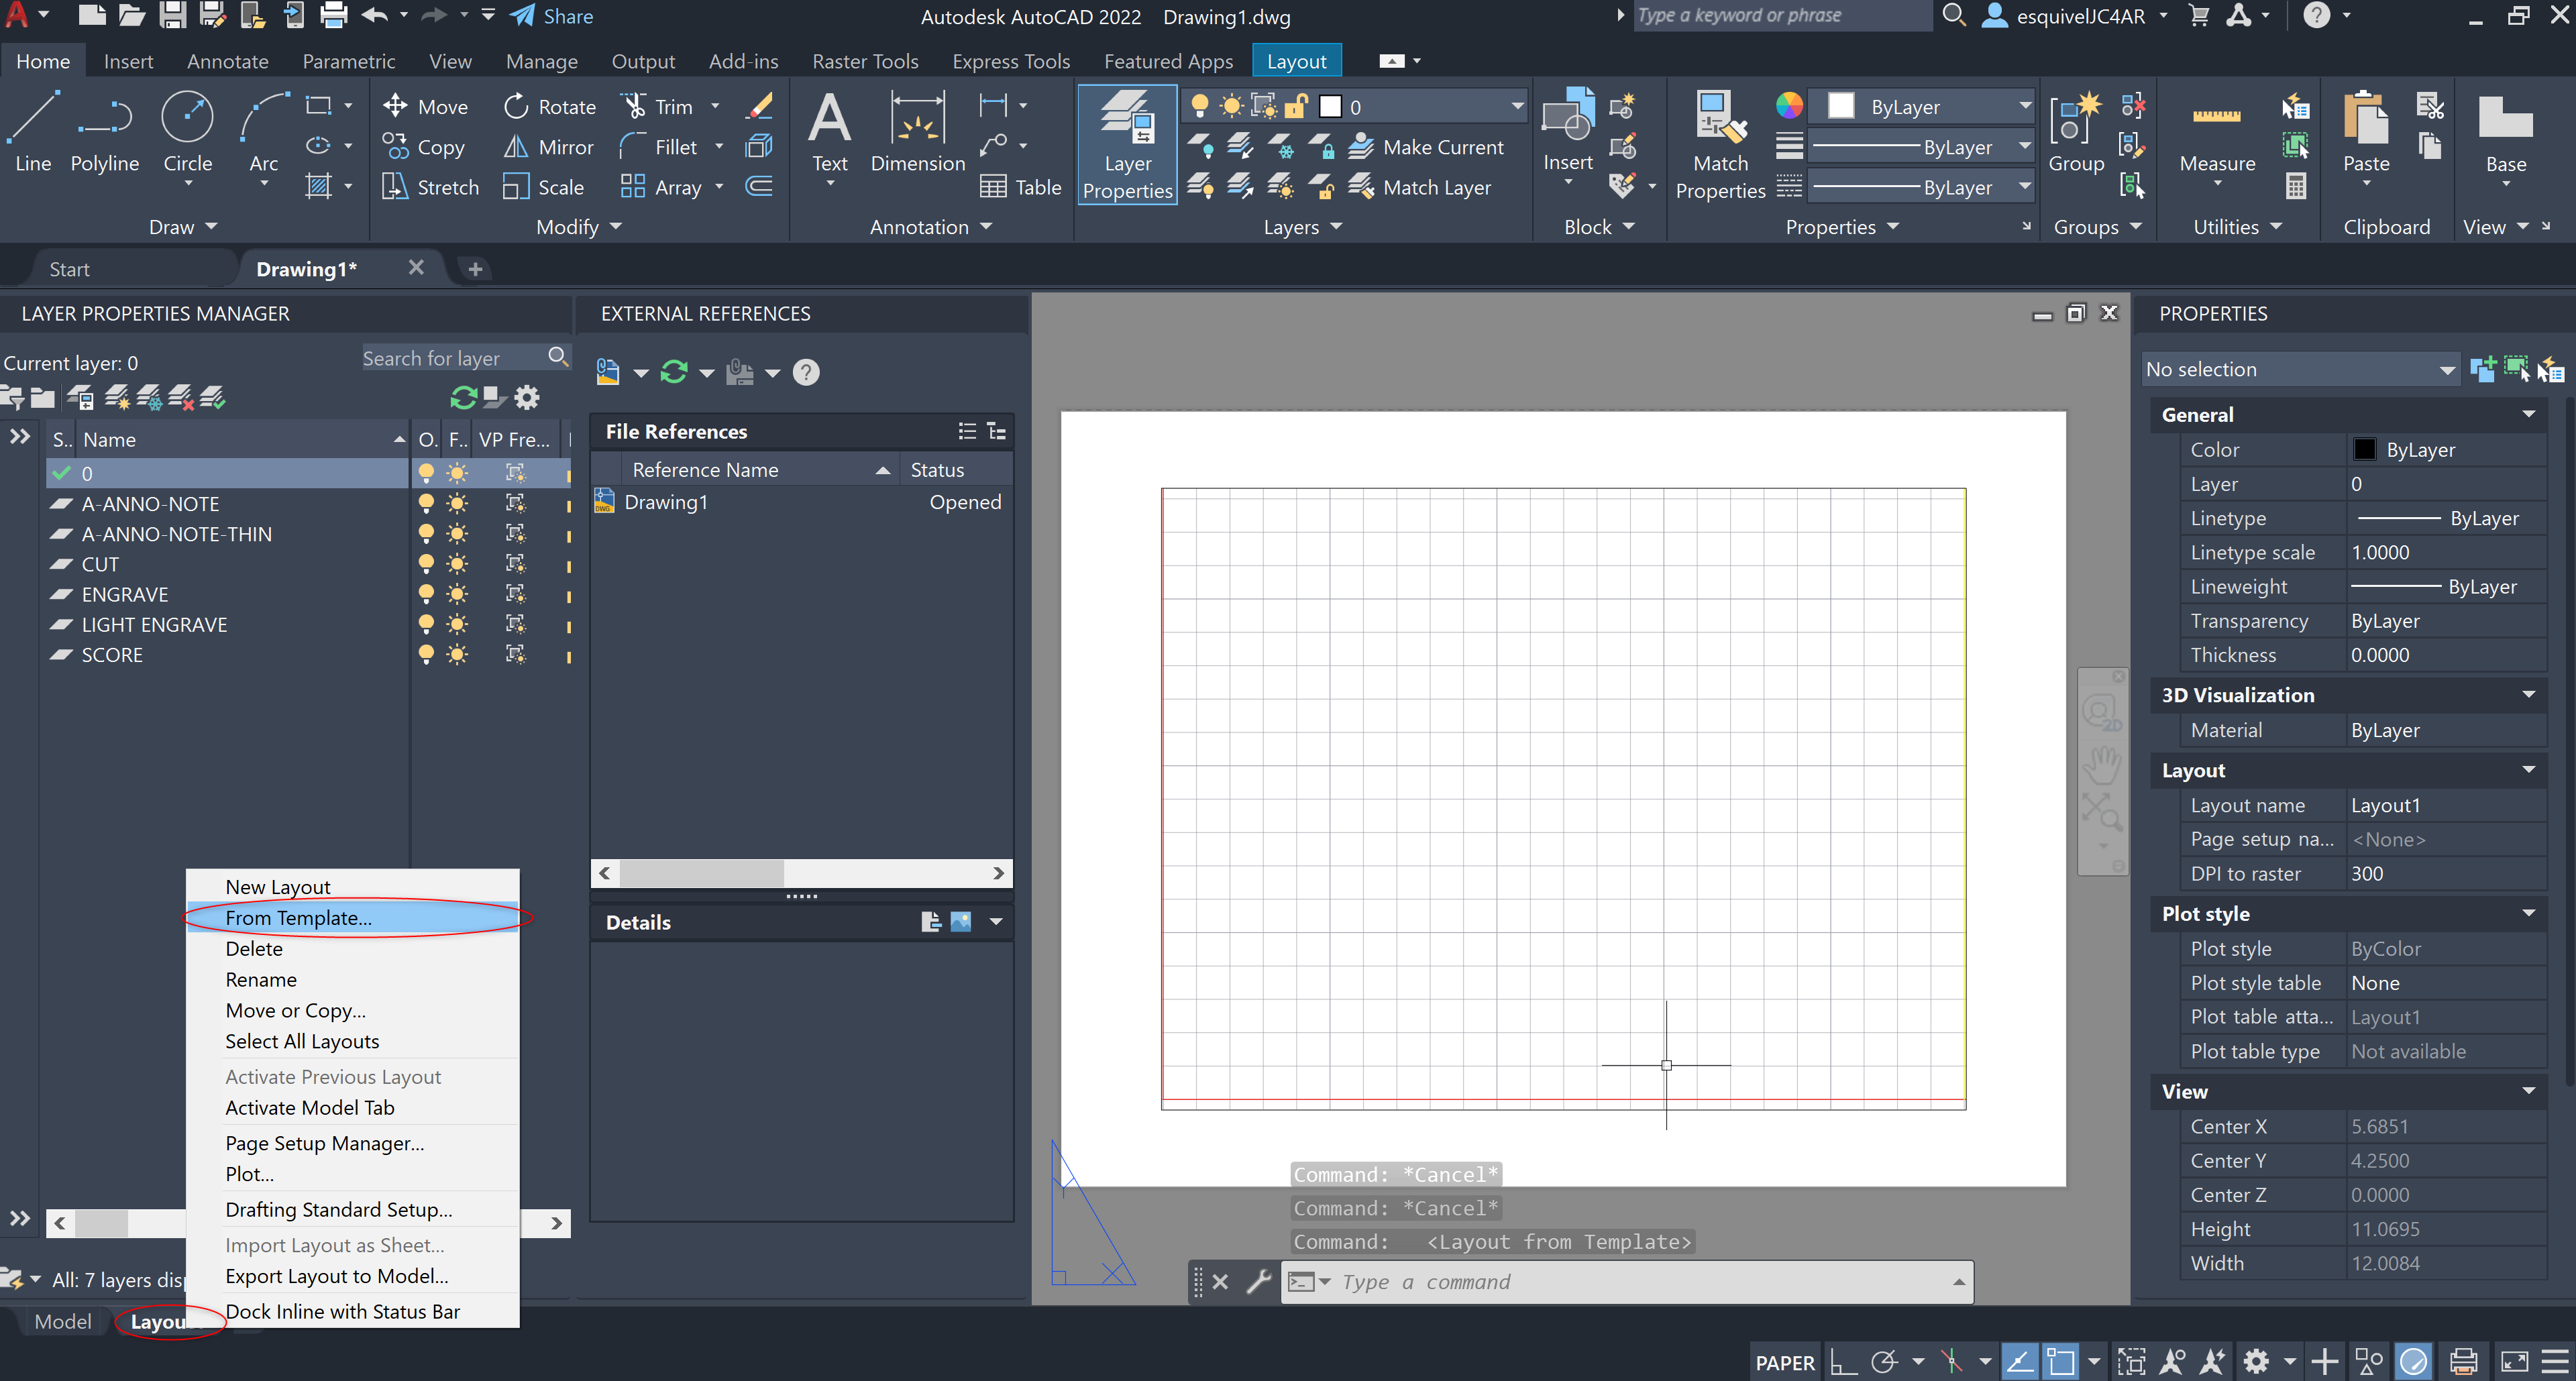Collapse the Plot style section
Viewport: 2576px width, 1381px height.
pos(2528,913)
